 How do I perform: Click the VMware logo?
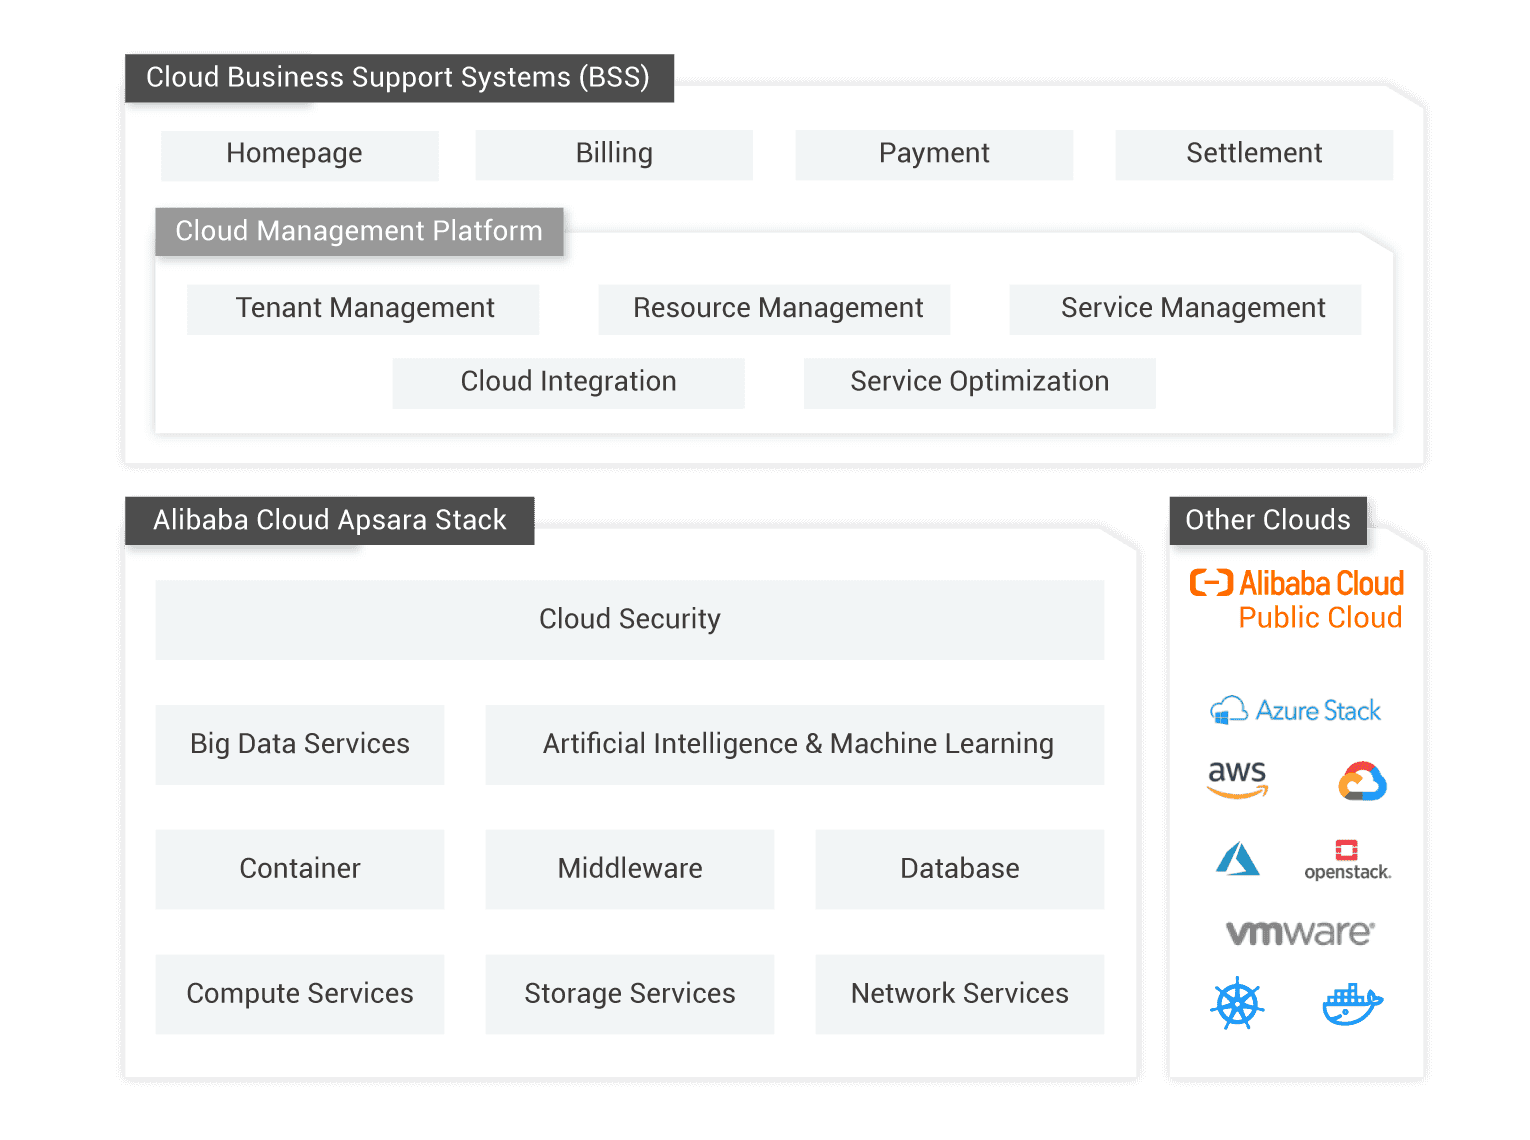[x=1300, y=933]
